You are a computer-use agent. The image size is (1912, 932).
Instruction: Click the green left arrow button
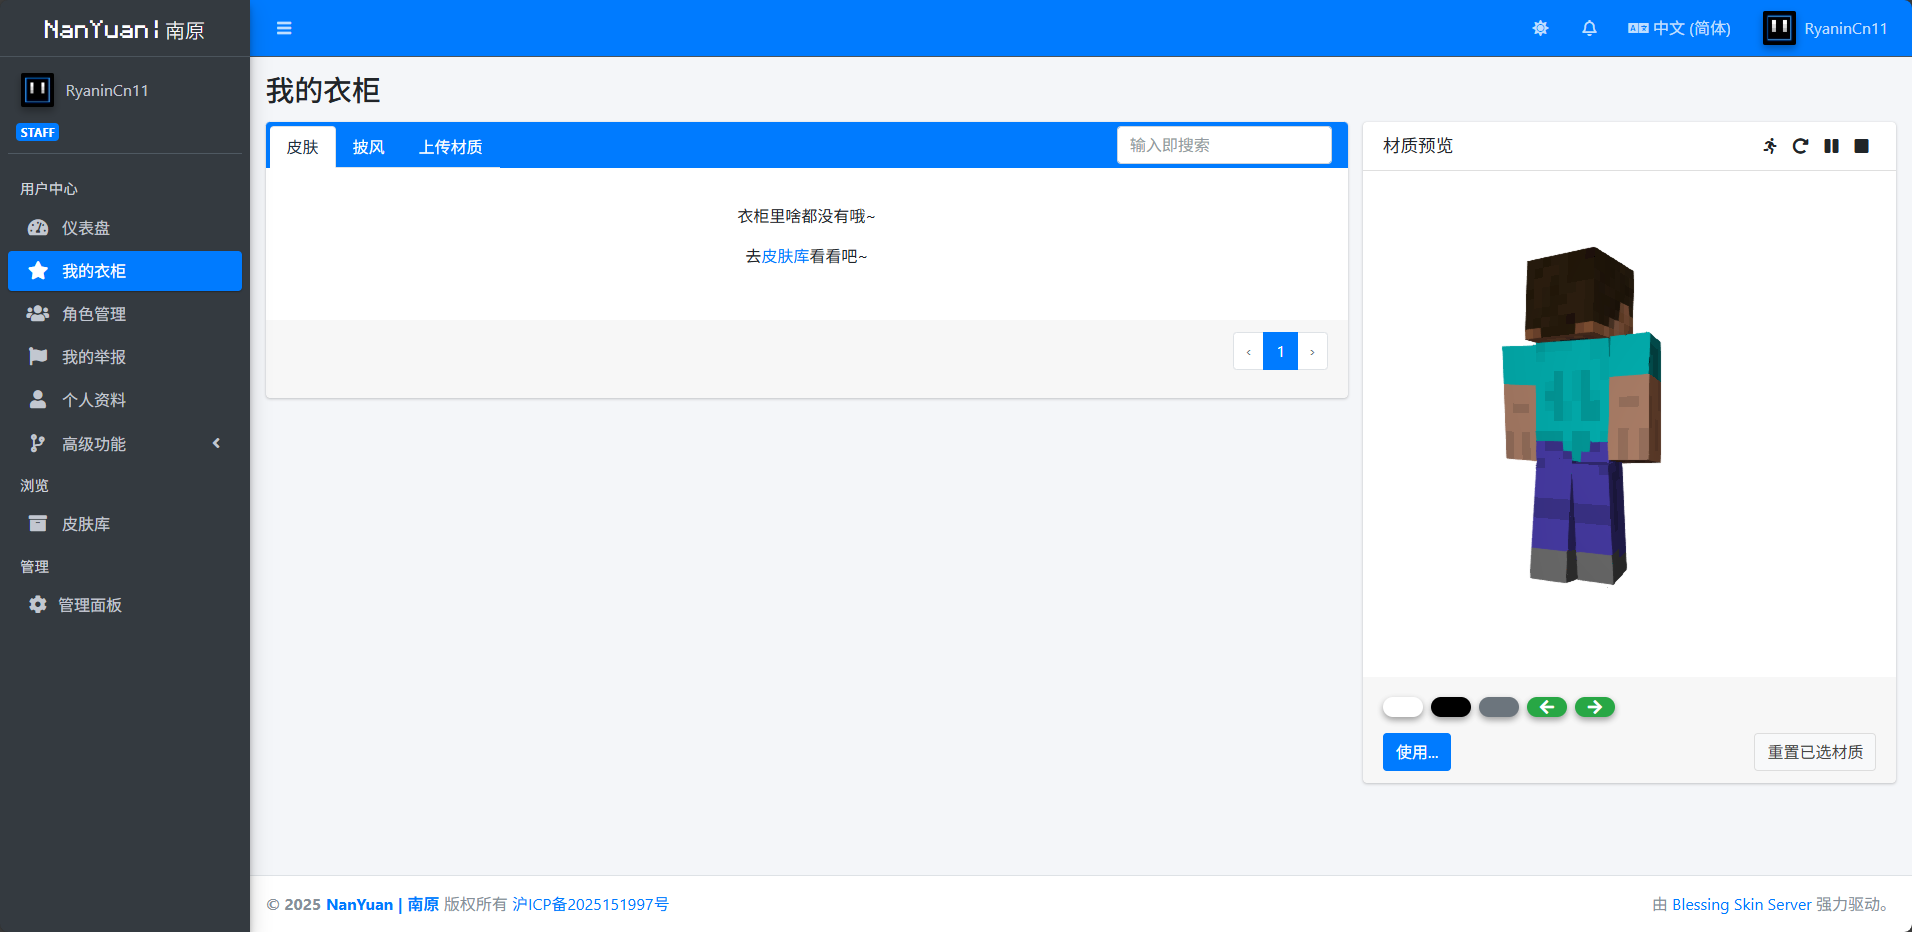tap(1546, 707)
